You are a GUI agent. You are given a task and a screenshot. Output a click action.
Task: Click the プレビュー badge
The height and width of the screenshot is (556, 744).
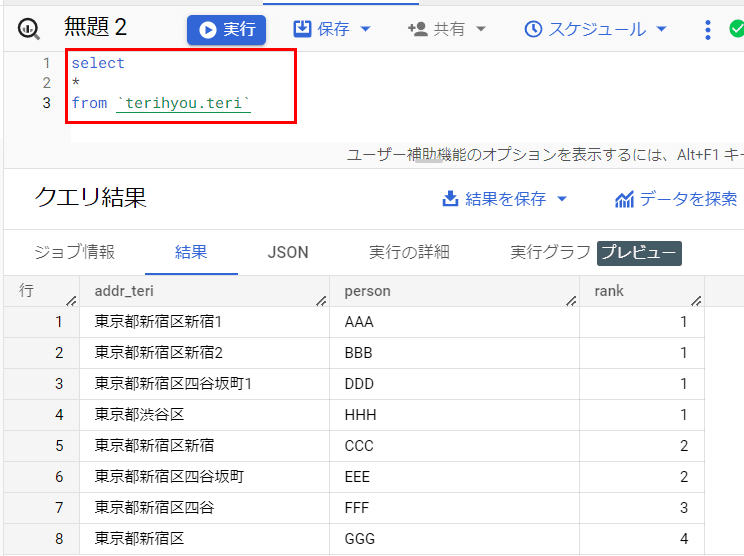click(639, 253)
